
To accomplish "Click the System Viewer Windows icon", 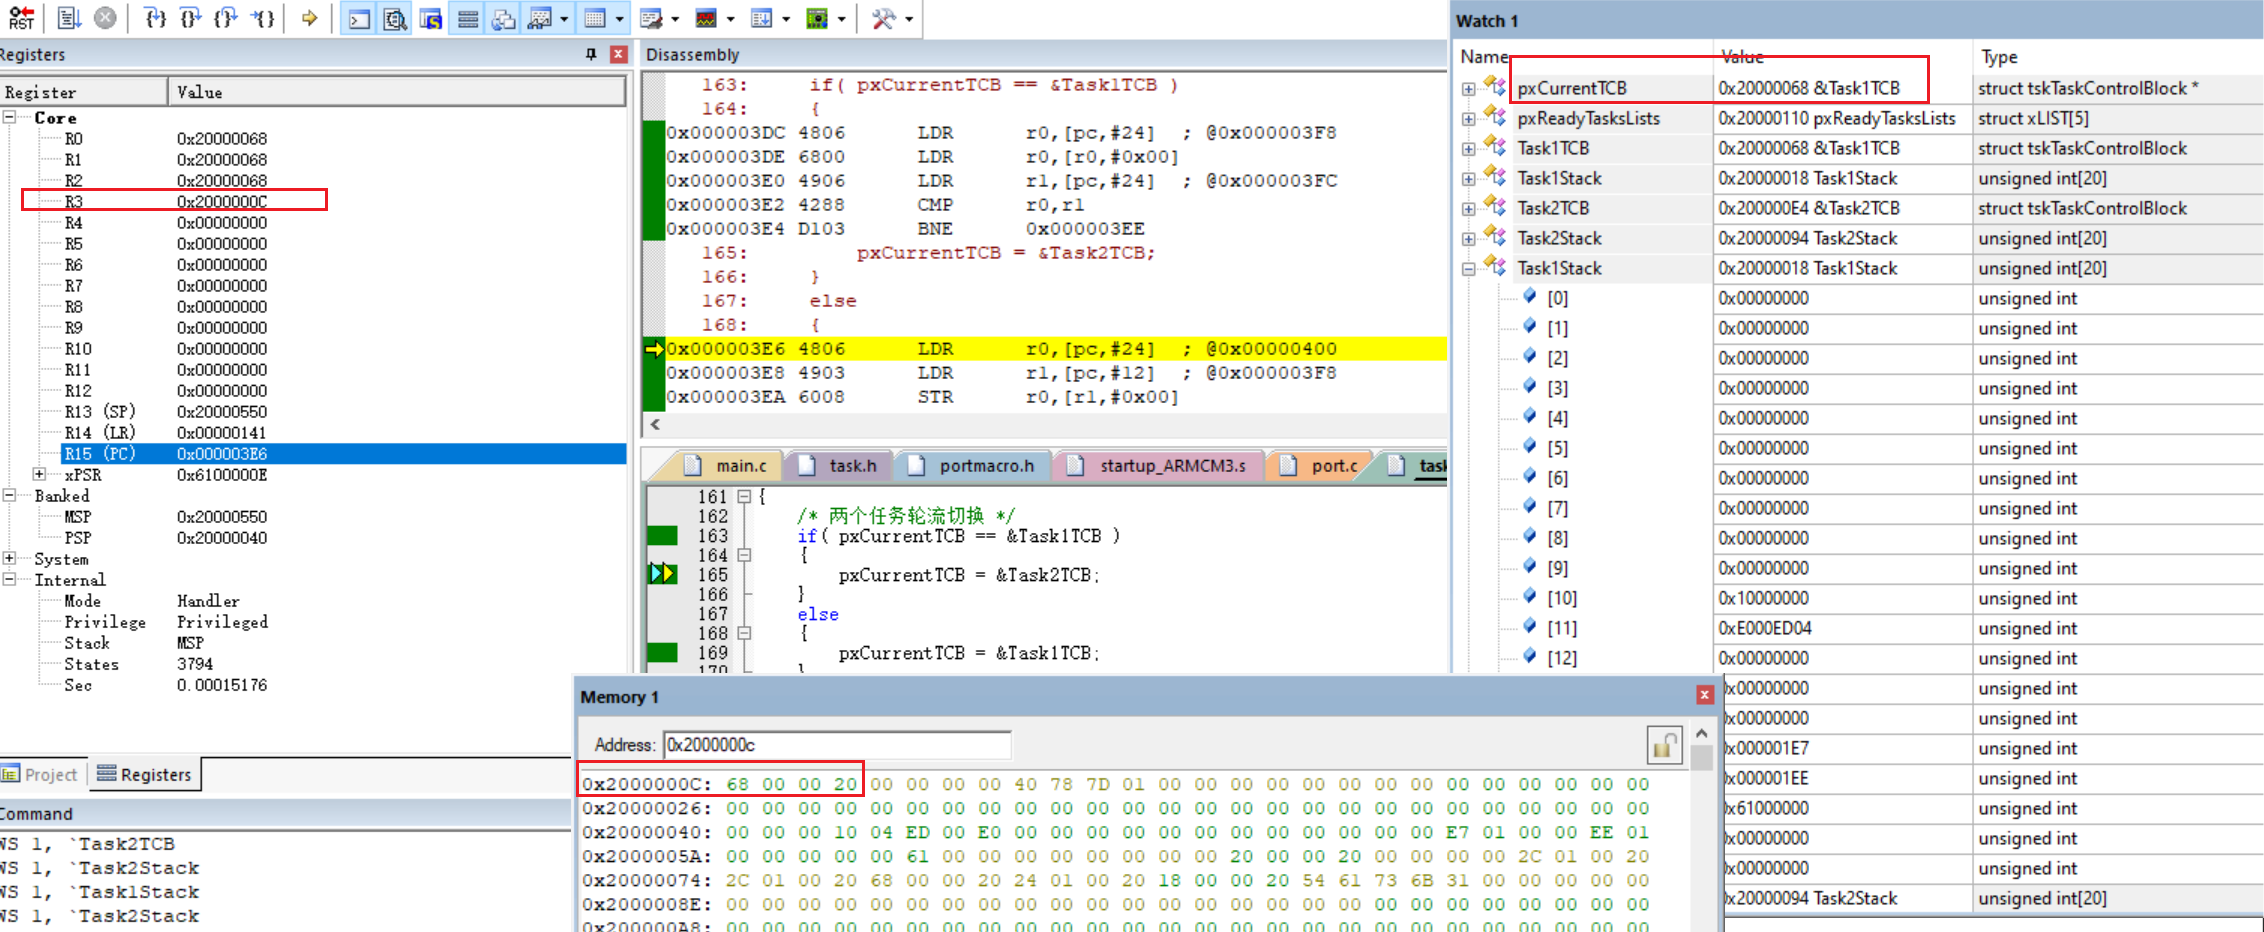I will 817,18.
